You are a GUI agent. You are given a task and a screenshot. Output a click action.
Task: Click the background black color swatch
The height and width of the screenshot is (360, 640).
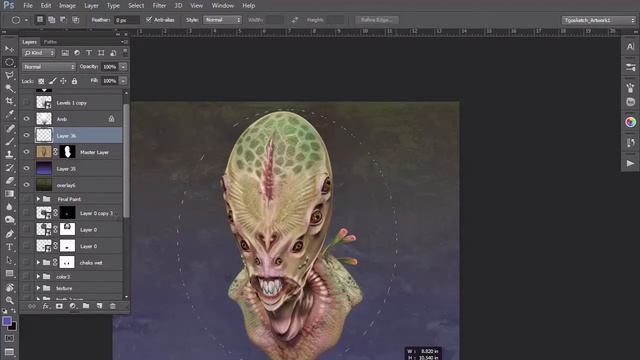(x=13, y=327)
